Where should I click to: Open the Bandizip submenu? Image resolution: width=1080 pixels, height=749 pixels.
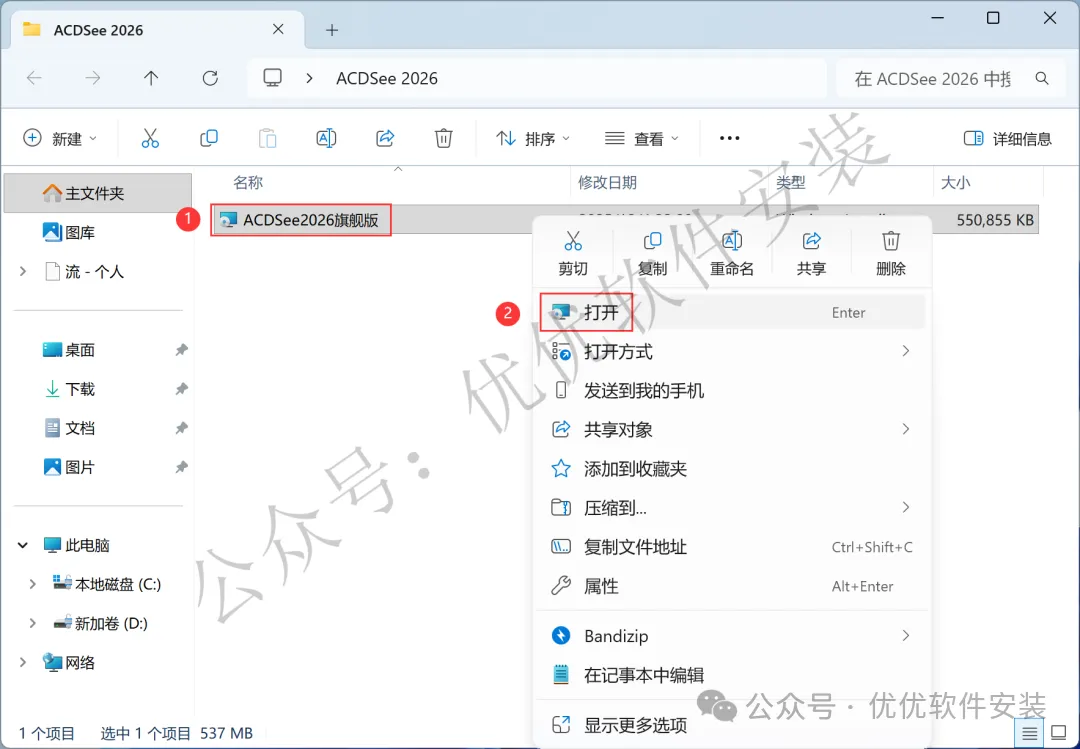731,635
